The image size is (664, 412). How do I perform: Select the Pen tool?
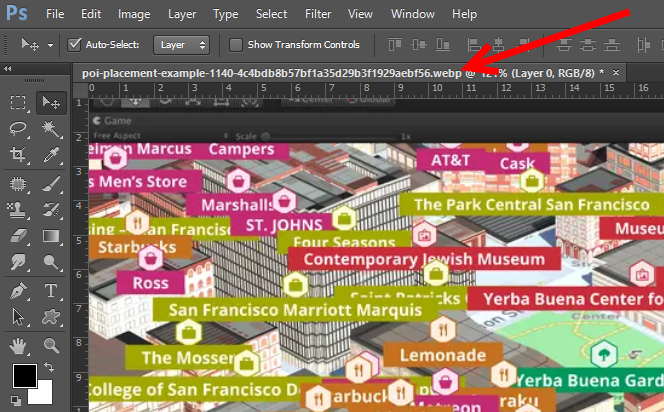coord(18,291)
